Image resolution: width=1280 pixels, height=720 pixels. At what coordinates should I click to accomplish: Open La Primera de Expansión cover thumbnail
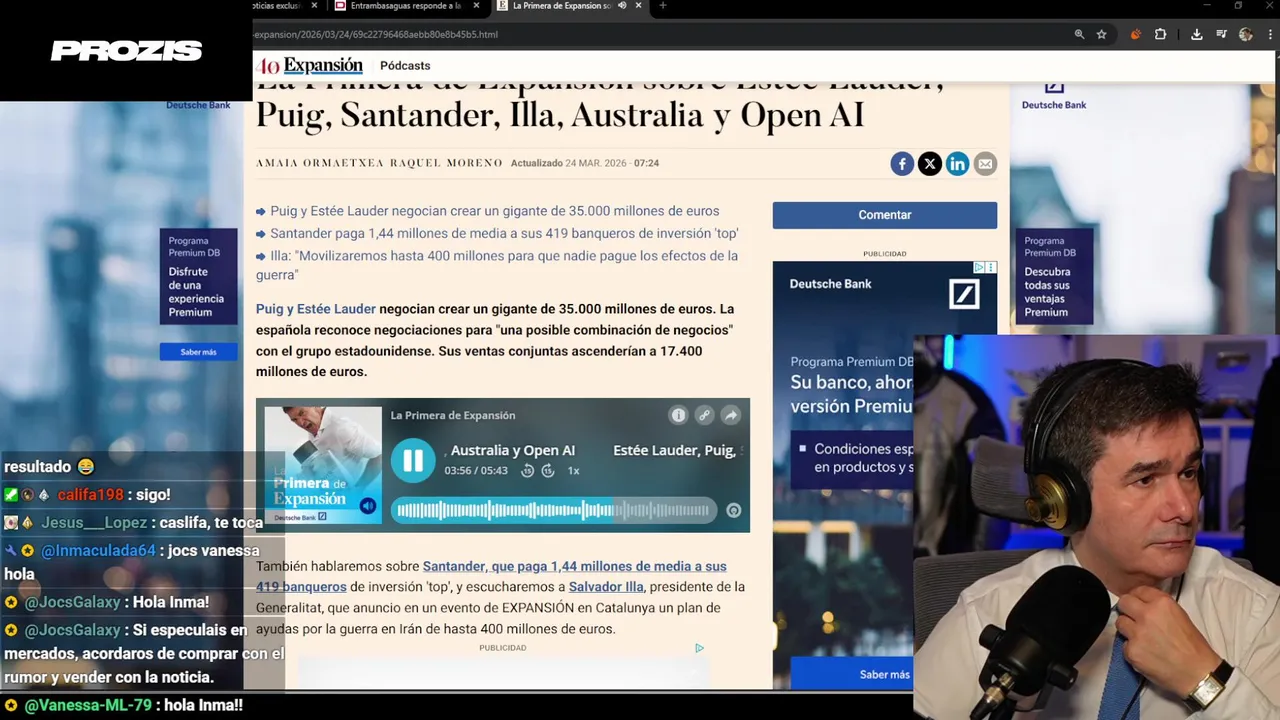pos(323,465)
